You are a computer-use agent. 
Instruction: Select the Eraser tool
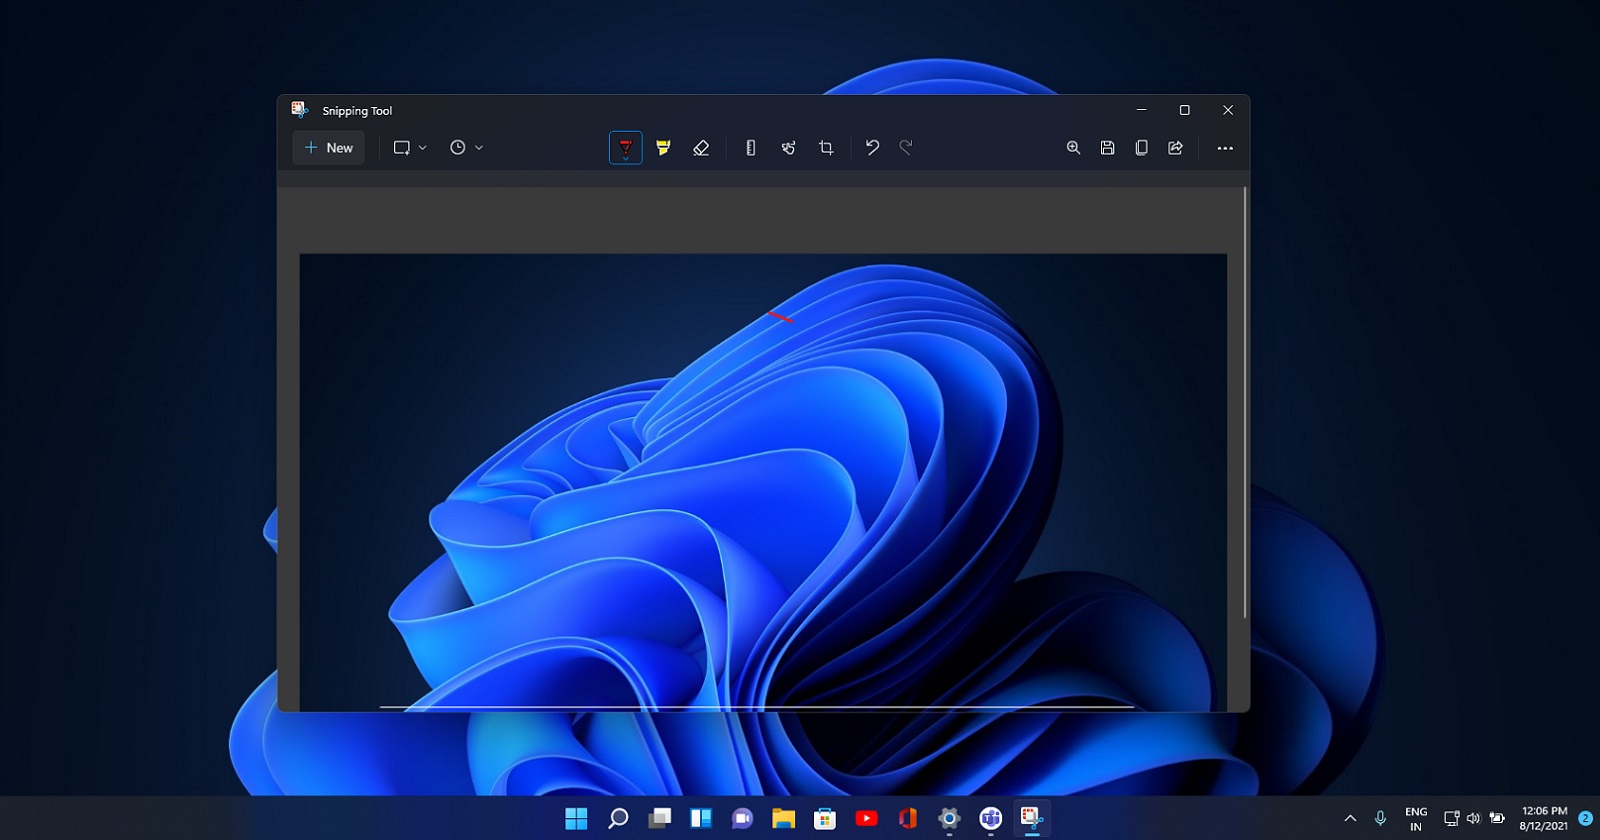[x=701, y=148]
